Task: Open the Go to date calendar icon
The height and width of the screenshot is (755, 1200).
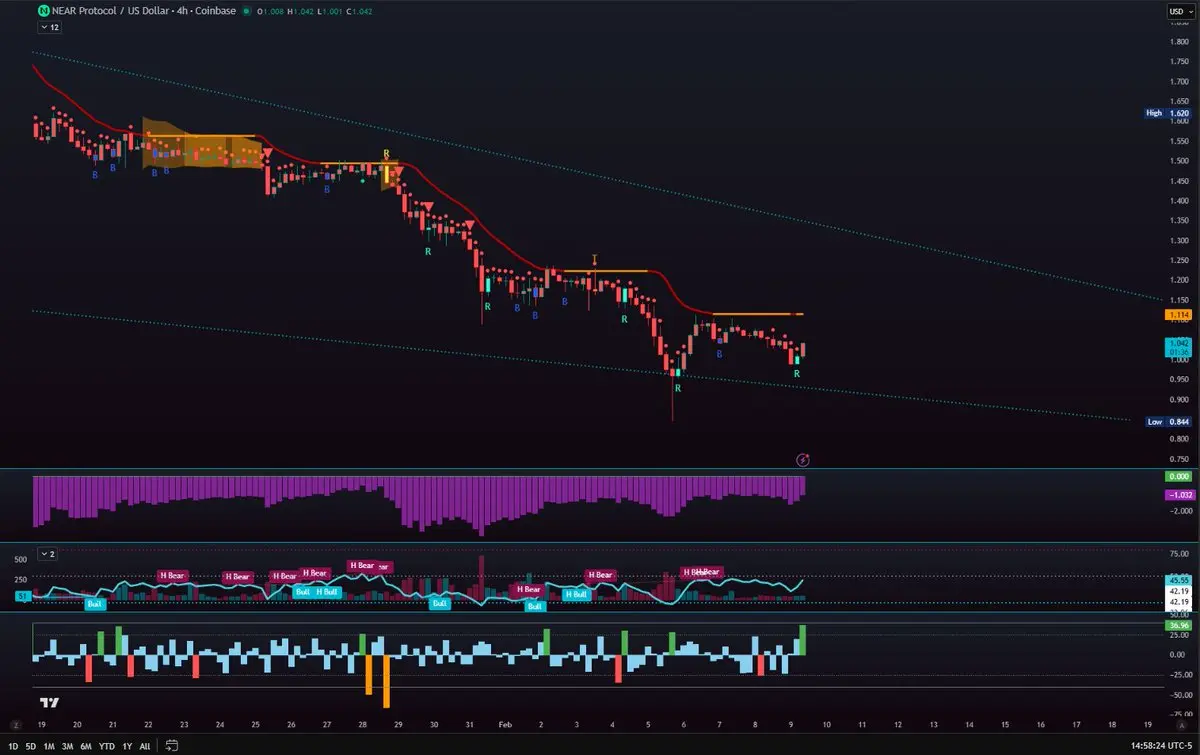Action: (x=172, y=745)
